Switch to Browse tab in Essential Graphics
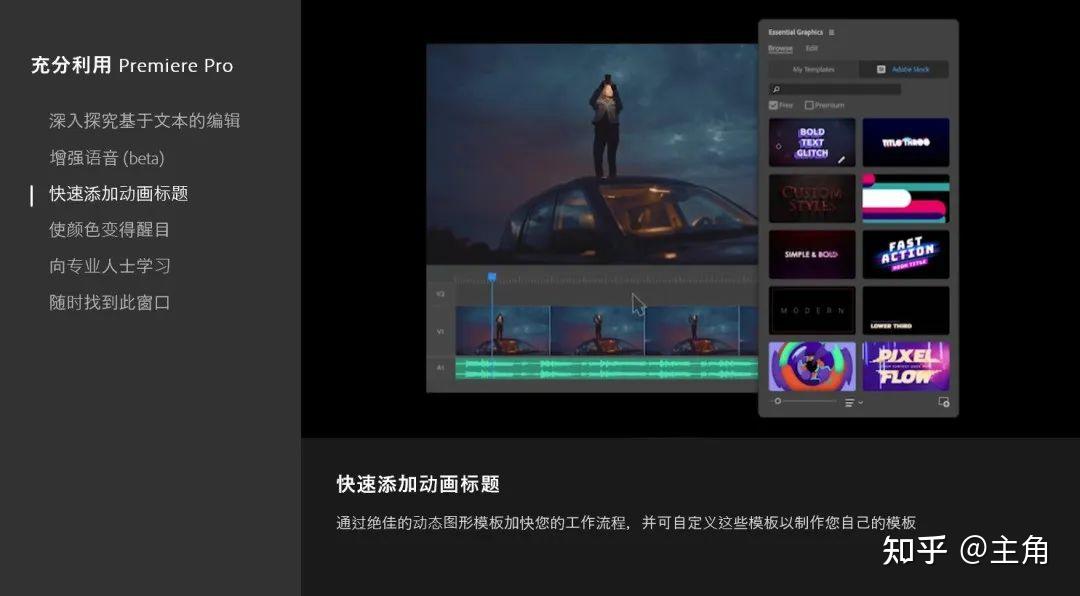 tap(780, 48)
